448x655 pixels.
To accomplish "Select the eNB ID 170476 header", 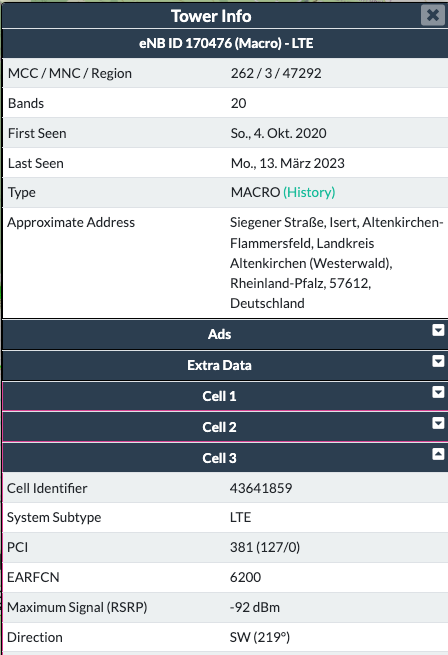I will (x=226, y=43).
